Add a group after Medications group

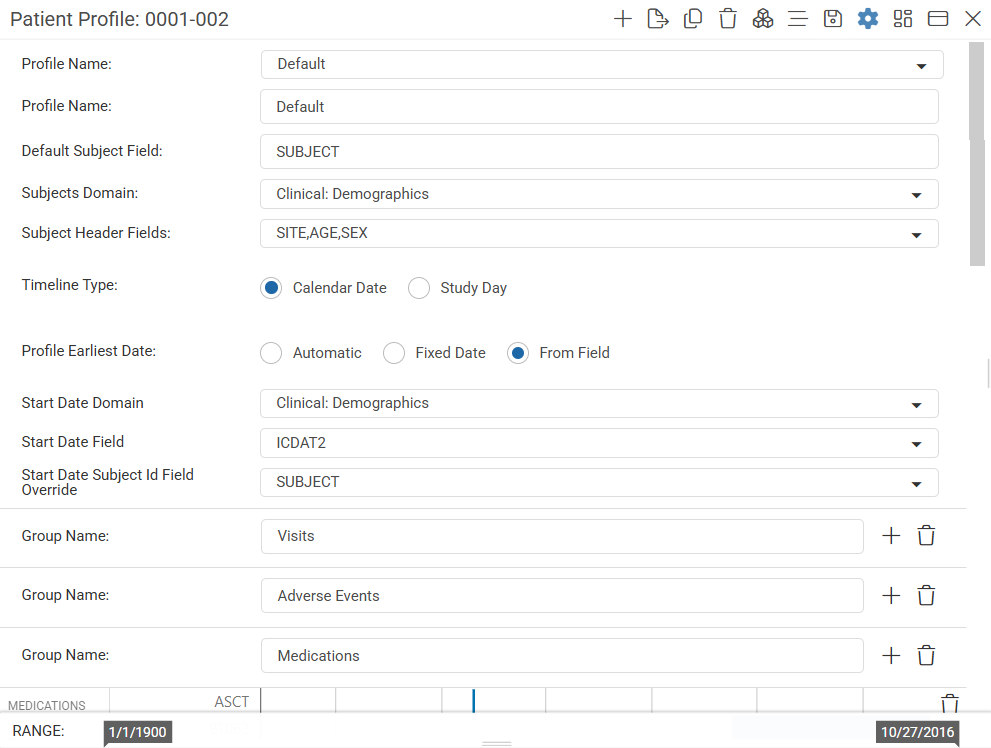point(891,655)
